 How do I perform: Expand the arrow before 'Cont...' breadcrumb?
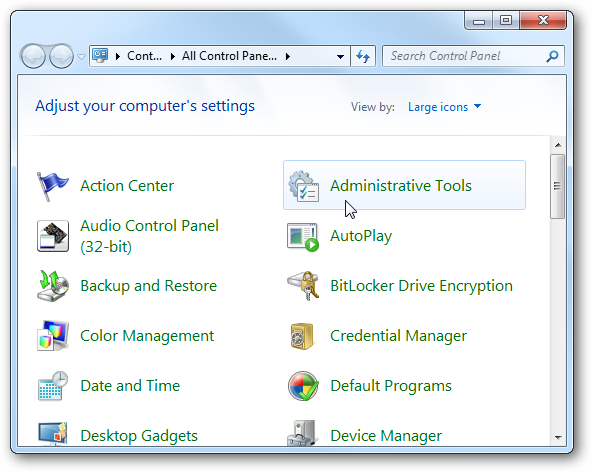118,57
